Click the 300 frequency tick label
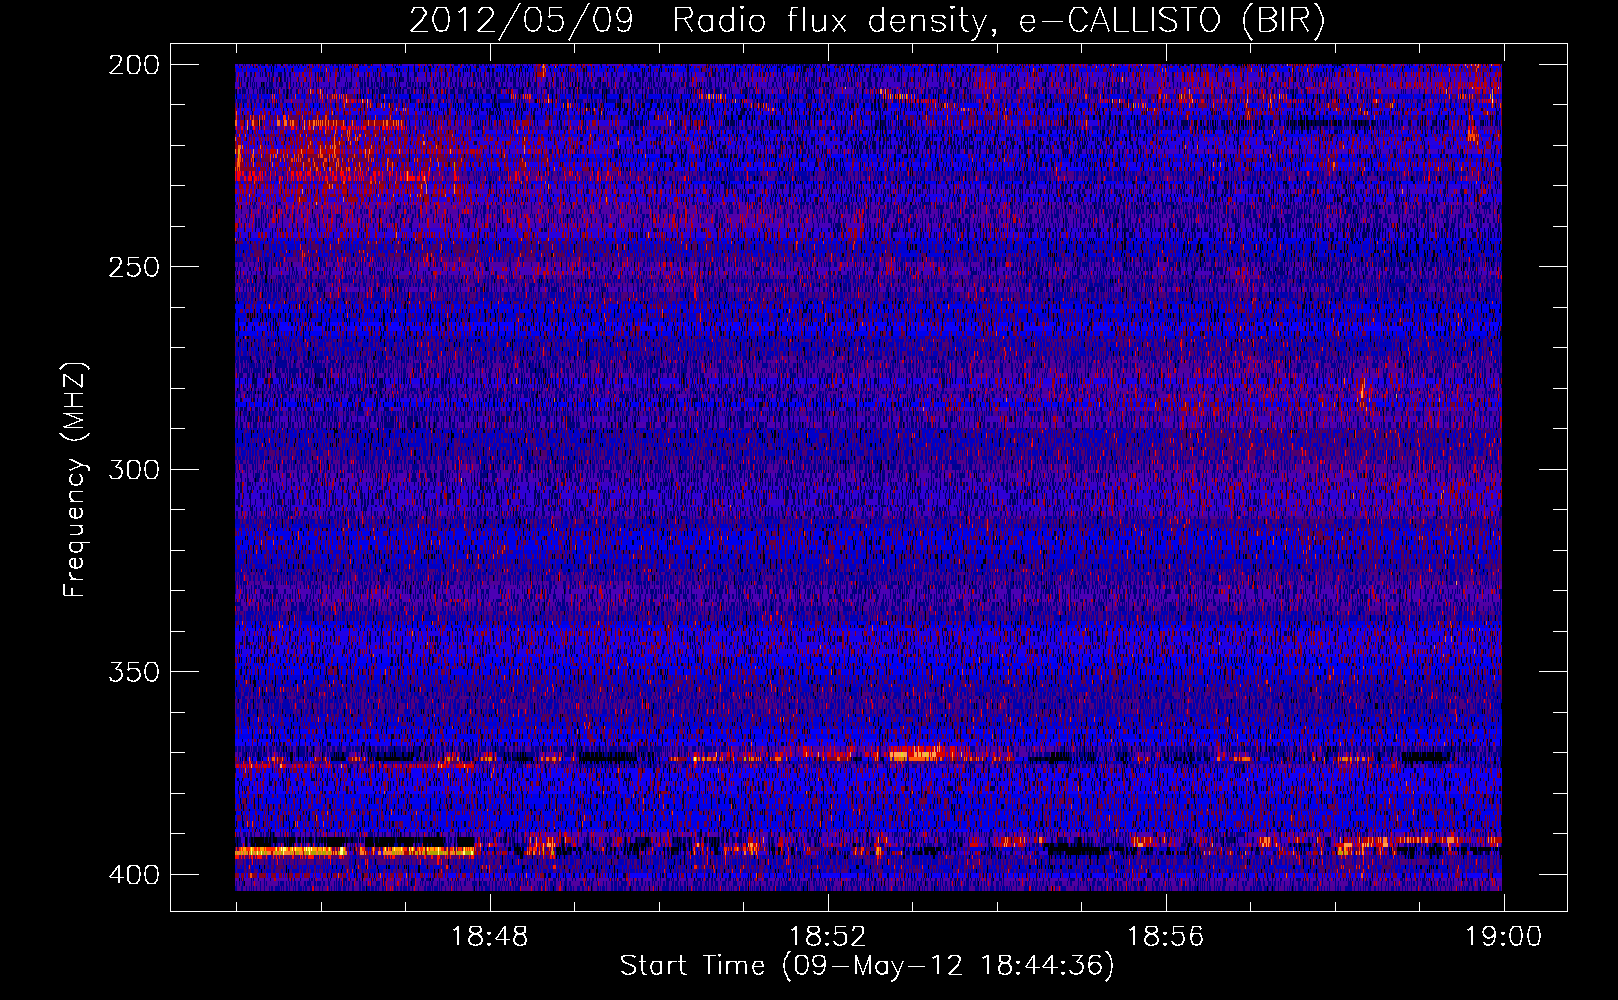The width and height of the screenshot is (1618, 1000). [133, 469]
